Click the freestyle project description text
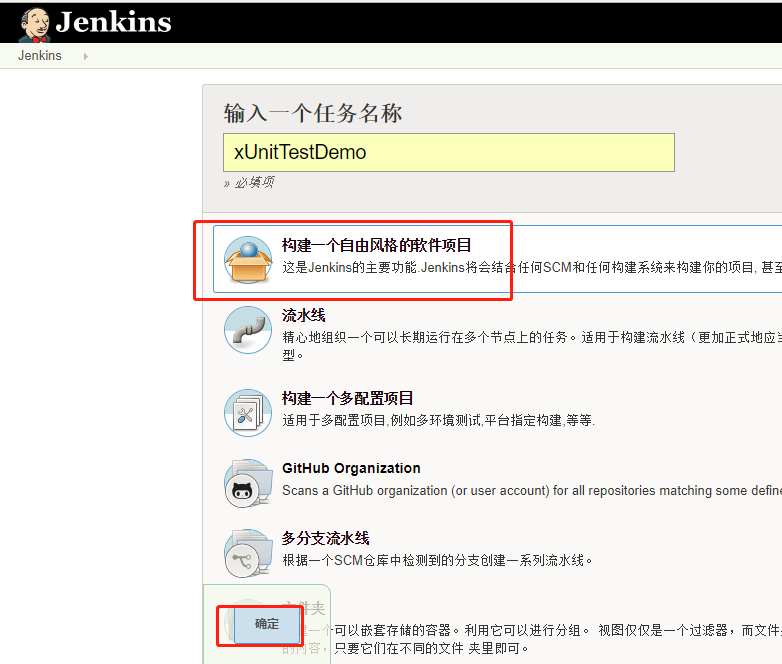This screenshot has width=782, height=664. point(532,268)
